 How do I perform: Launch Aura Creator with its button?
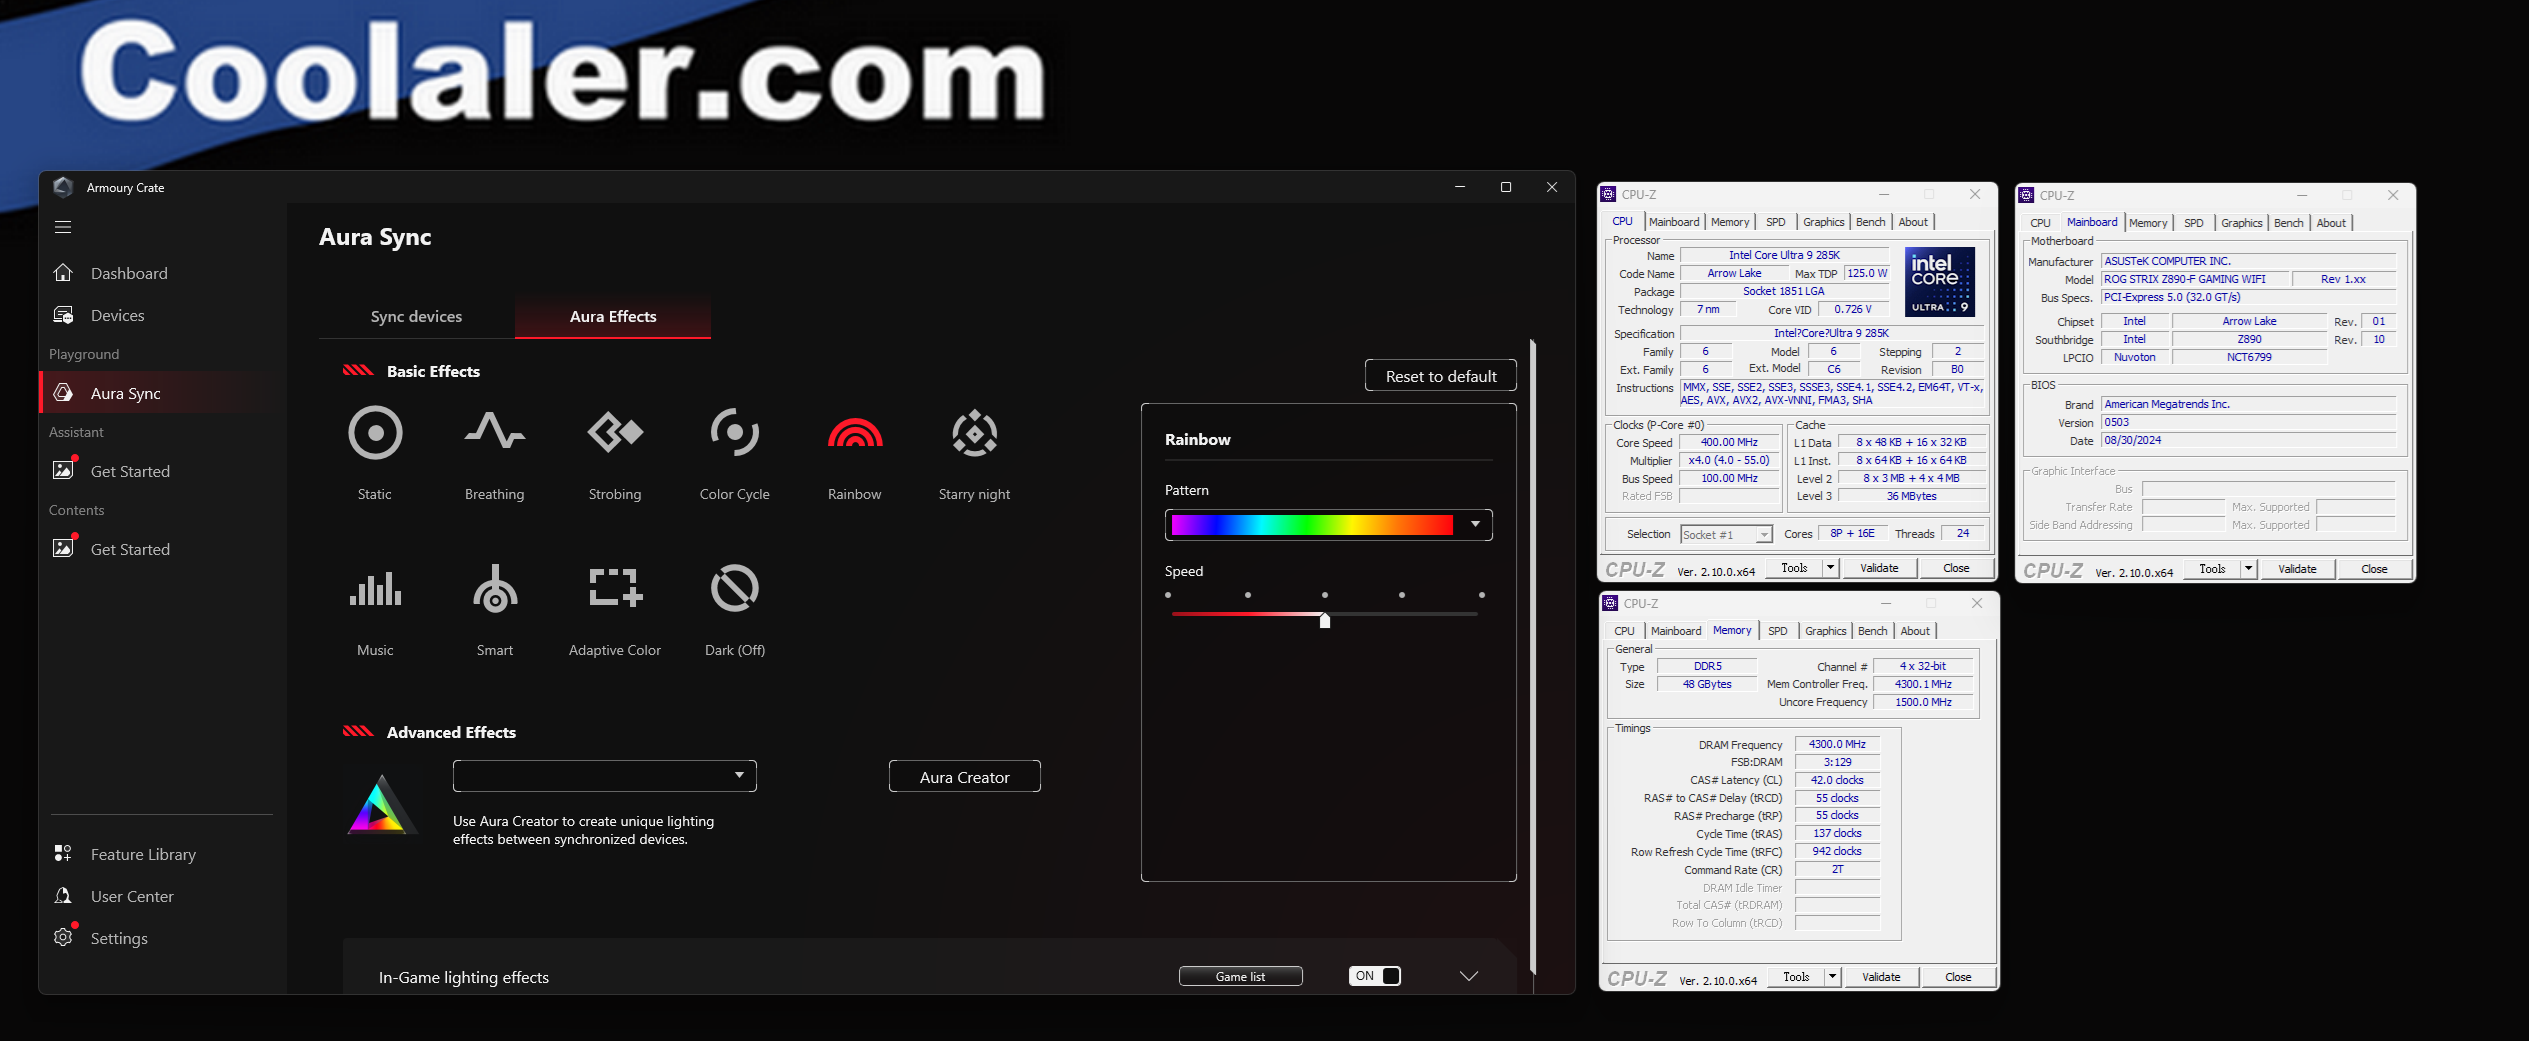point(965,777)
